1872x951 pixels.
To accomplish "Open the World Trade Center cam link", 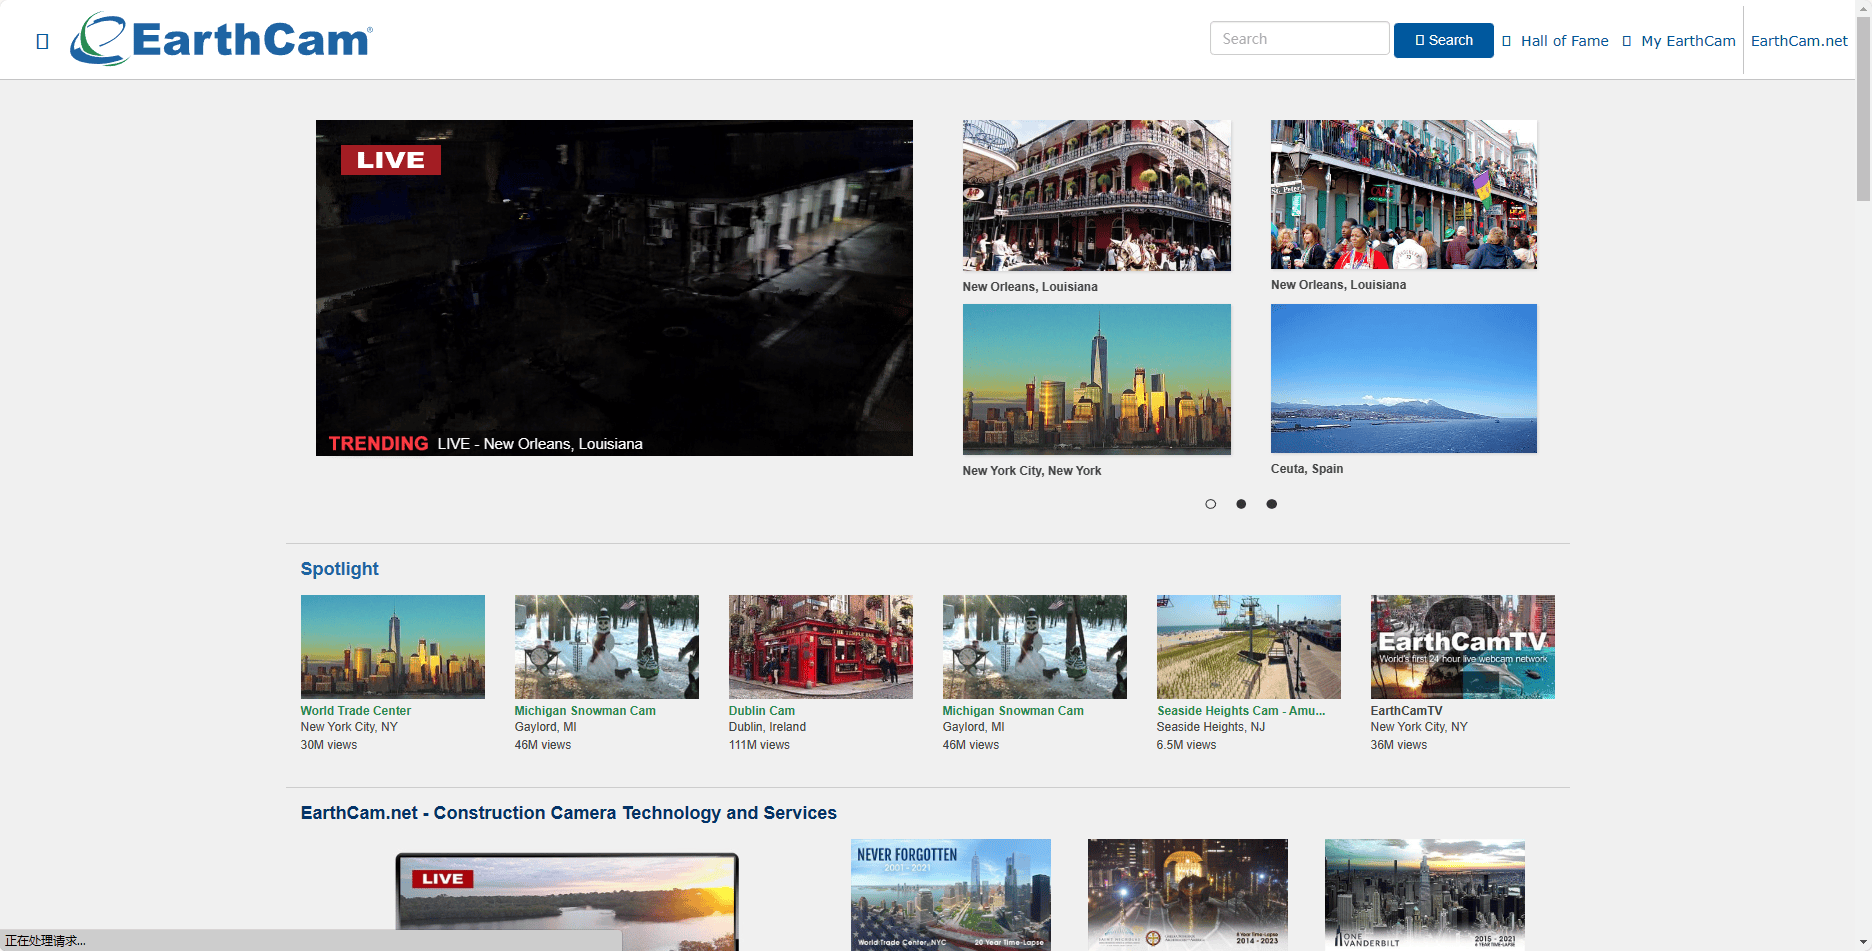I will coord(356,711).
